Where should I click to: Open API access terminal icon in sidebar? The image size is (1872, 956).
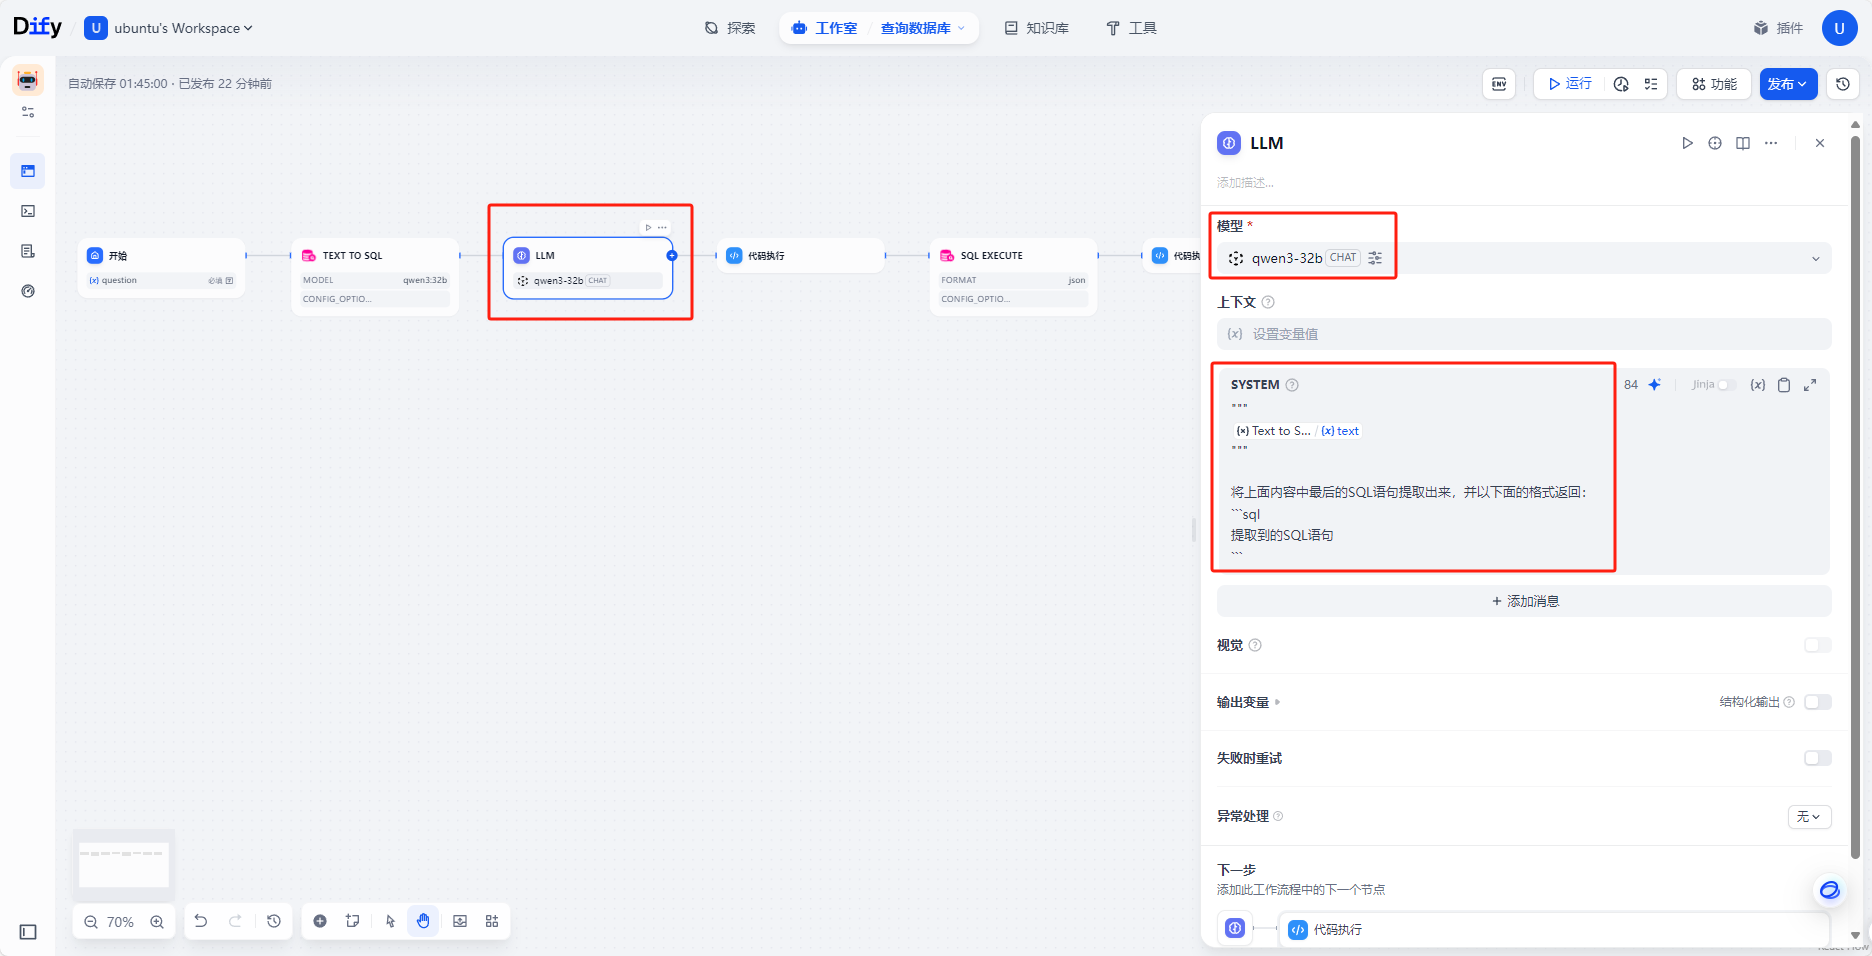[x=28, y=211]
